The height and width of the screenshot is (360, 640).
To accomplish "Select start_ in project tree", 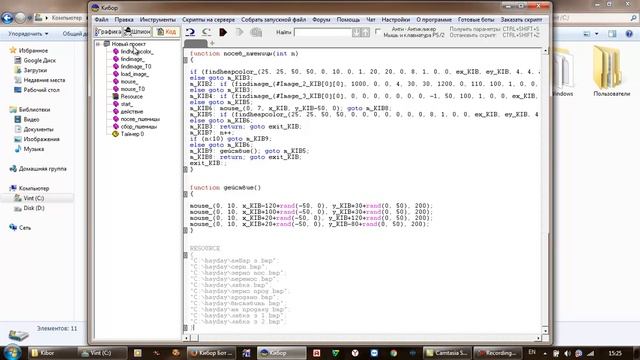I will [127, 104].
